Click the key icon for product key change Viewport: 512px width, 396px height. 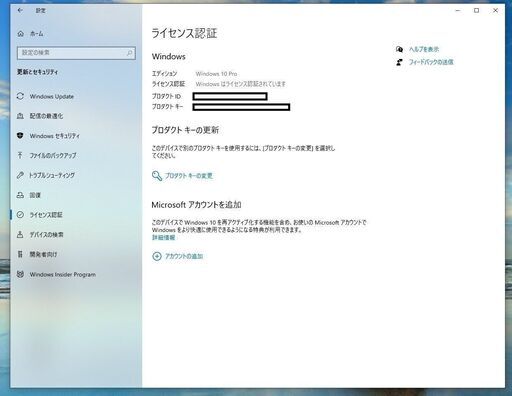tap(157, 176)
